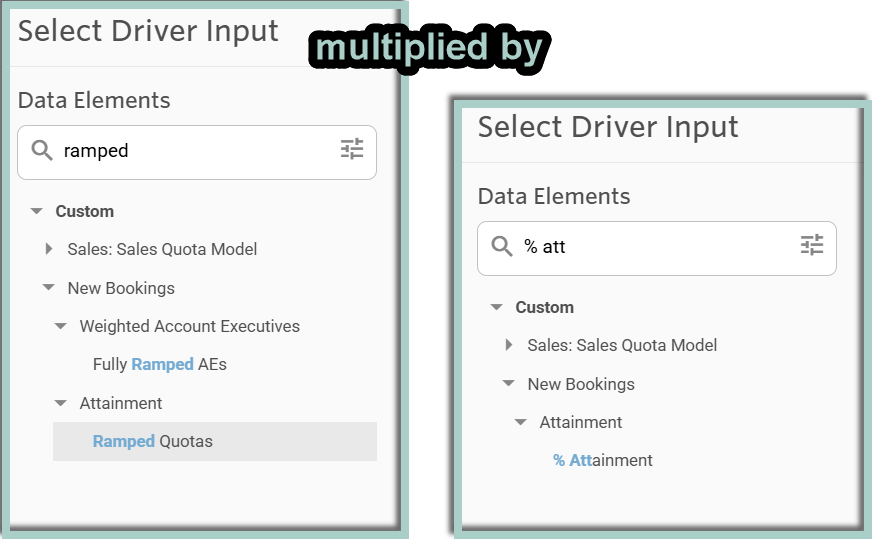The height and width of the screenshot is (539, 872).
Task: Collapse the Attainment node in the left panel
Action: tap(61, 403)
